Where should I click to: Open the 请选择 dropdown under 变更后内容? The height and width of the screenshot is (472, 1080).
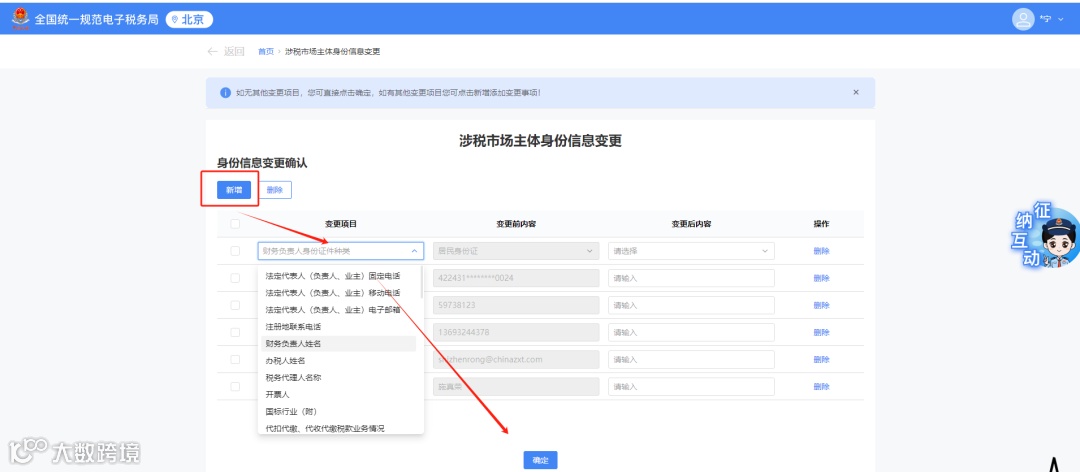tap(691, 251)
